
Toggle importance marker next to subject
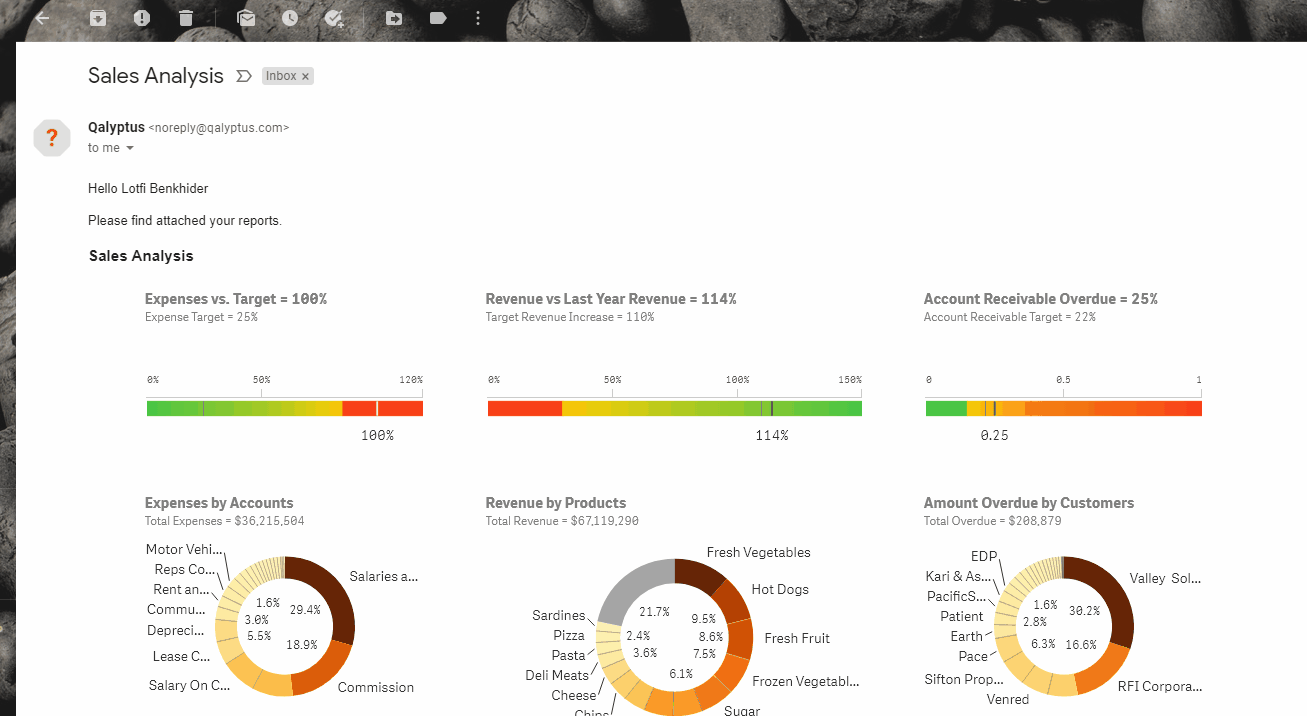click(x=243, y=76)
